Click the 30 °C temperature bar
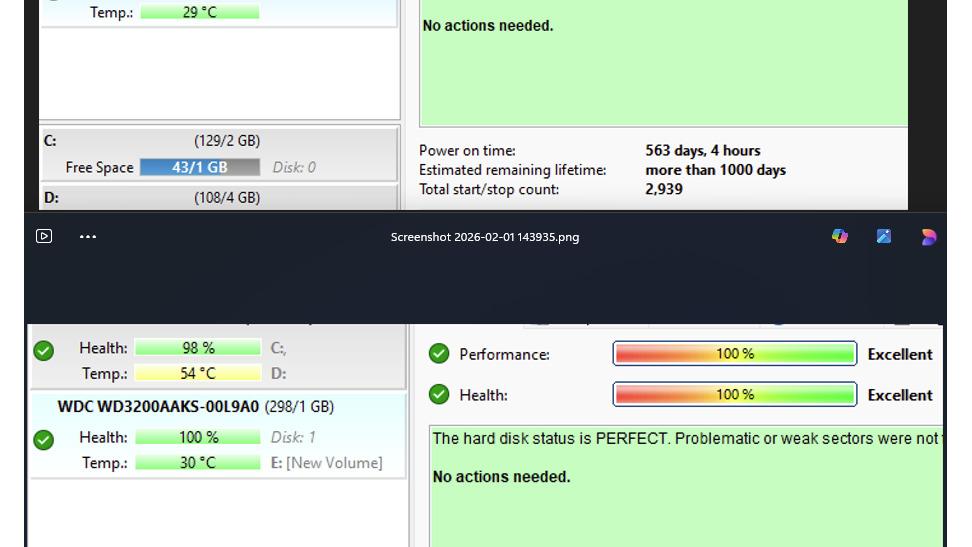 tap(198, 463)
